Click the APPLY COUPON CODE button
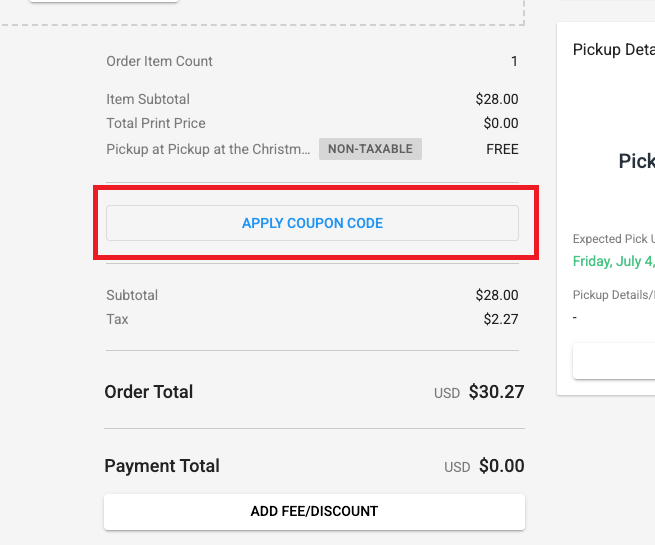The image size is (655, 545). [312, 223]
